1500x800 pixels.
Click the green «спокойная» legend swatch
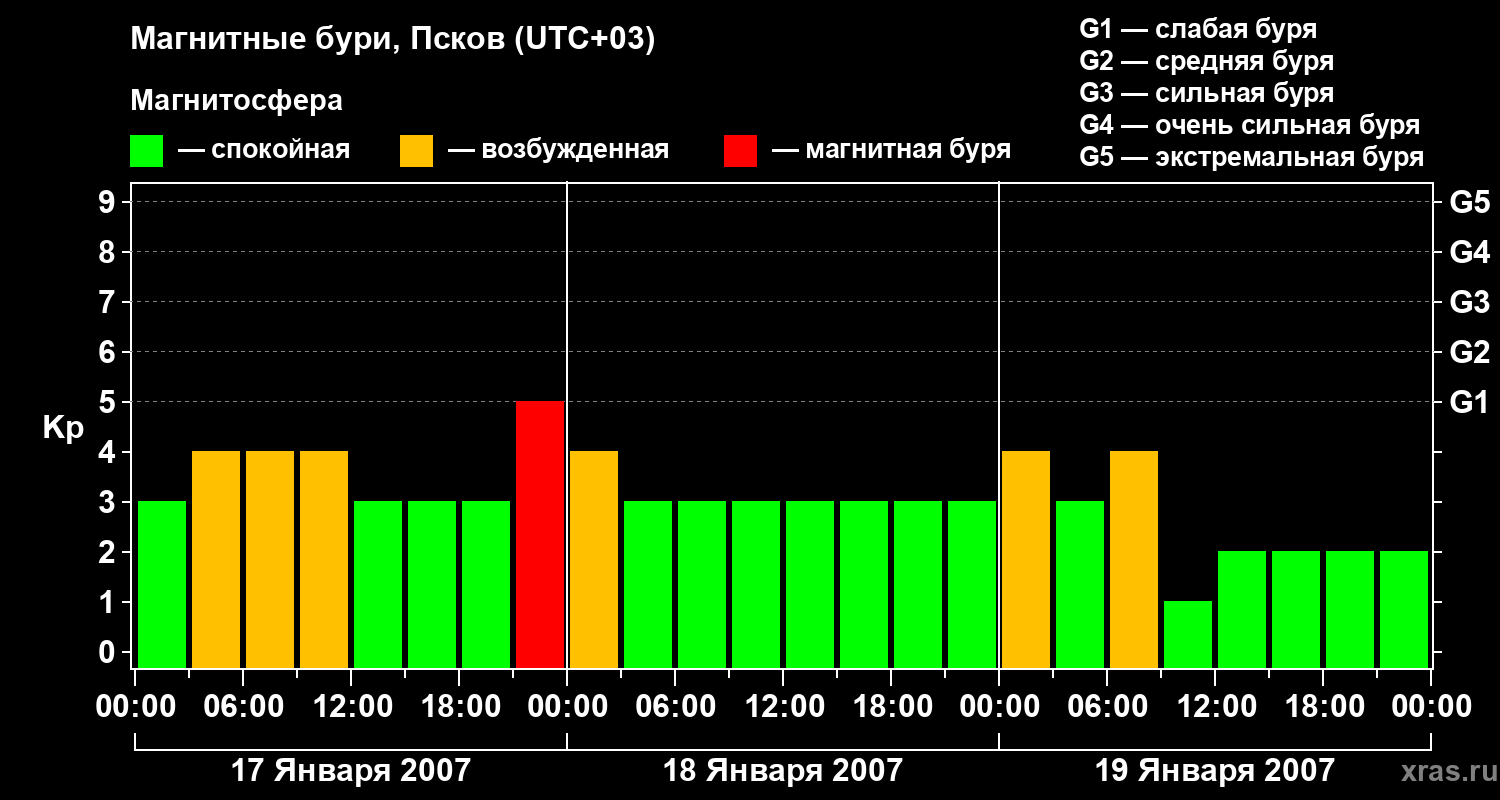pos(147,151)
